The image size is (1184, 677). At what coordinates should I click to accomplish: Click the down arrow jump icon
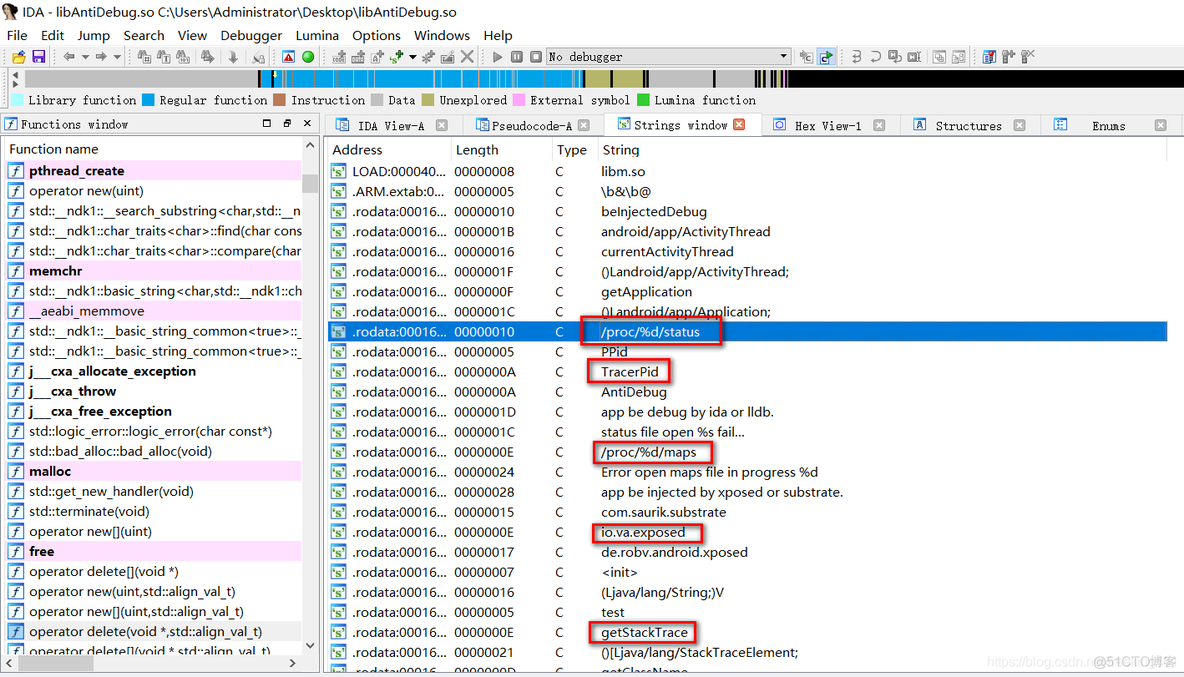point(233,57)
